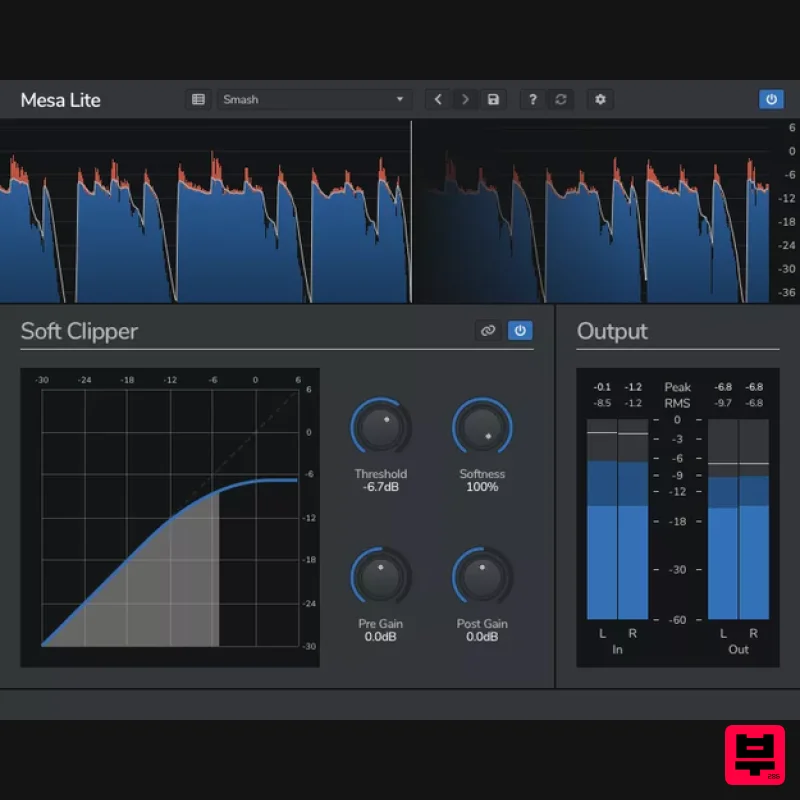Open the preset browser list icon
The width and height of the screenshot is (800, 800).
(x=197, y=99)
